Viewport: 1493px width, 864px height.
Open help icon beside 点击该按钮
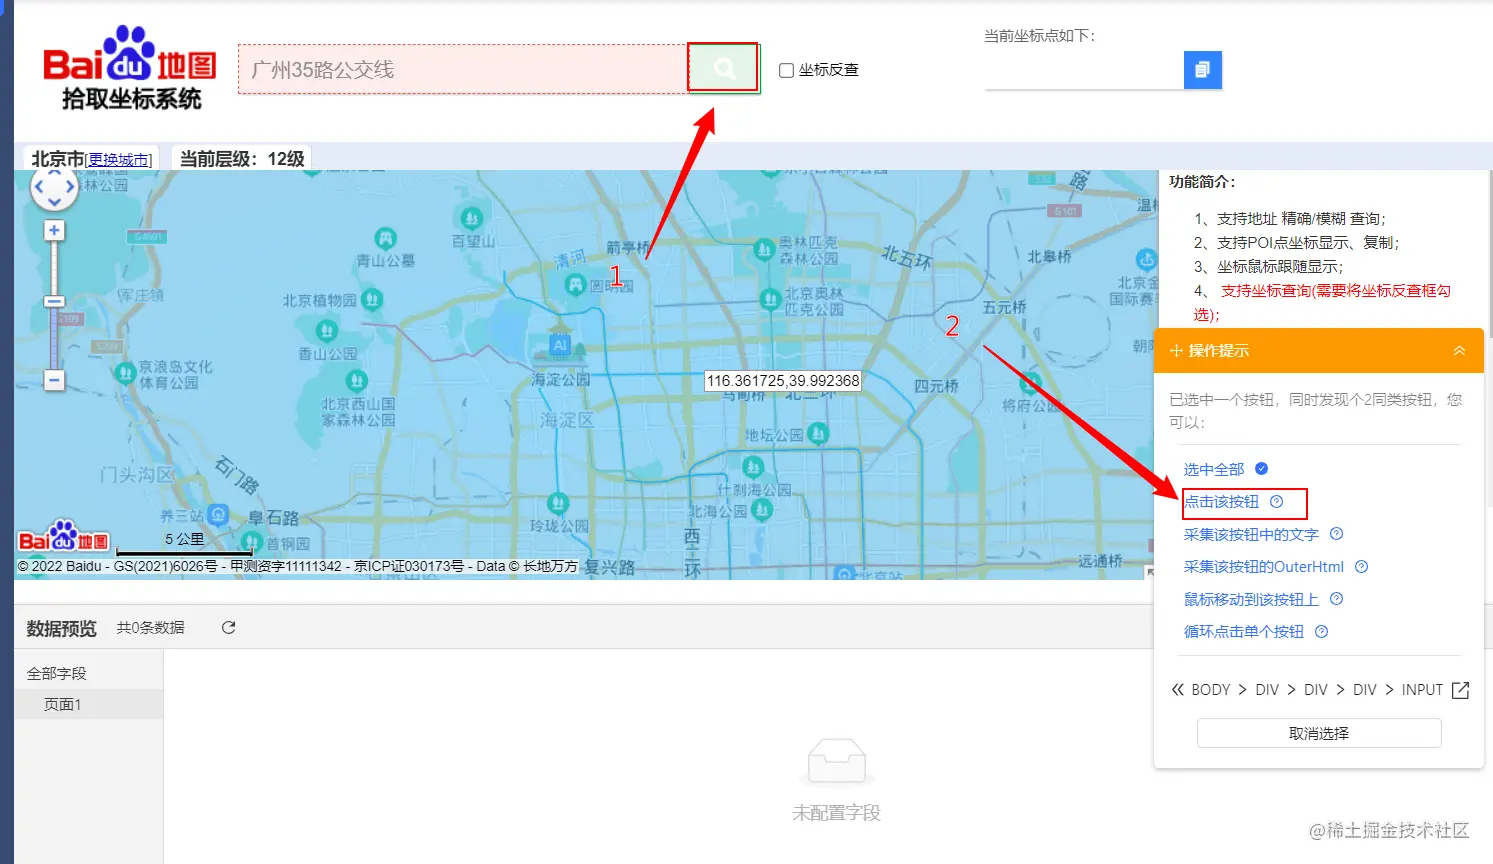click(1276, 502)
